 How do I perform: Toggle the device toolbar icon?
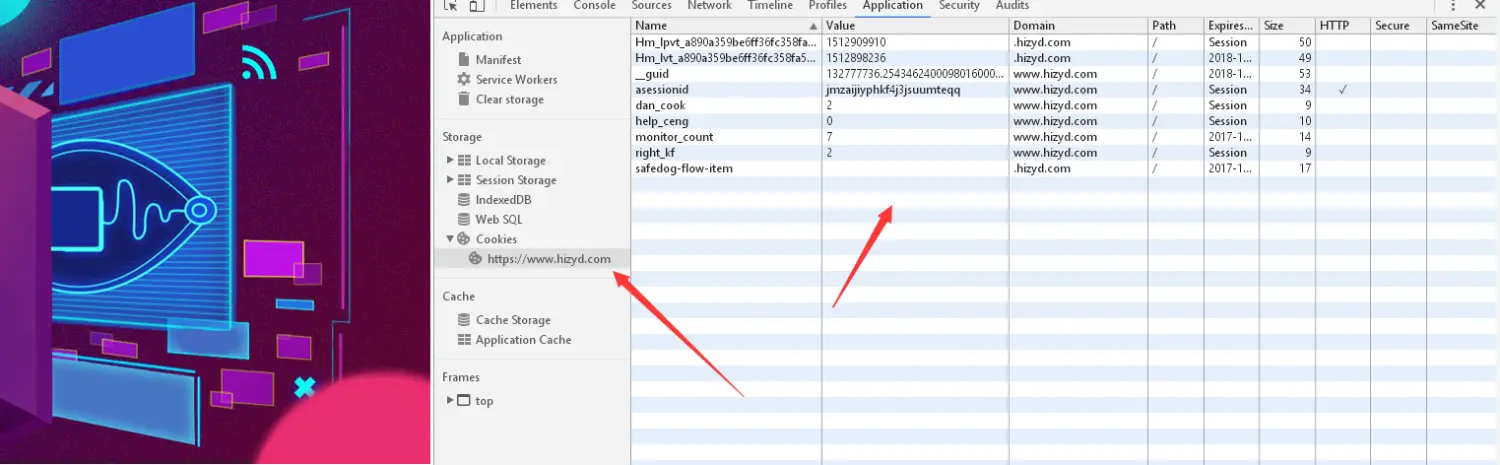coord(476,5)
